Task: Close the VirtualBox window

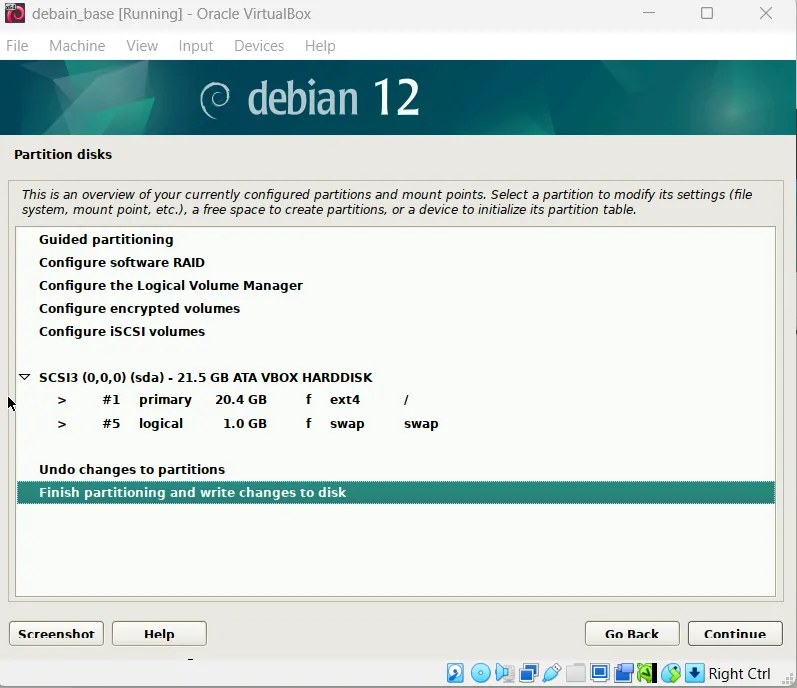Action: (x=766, y=13)
